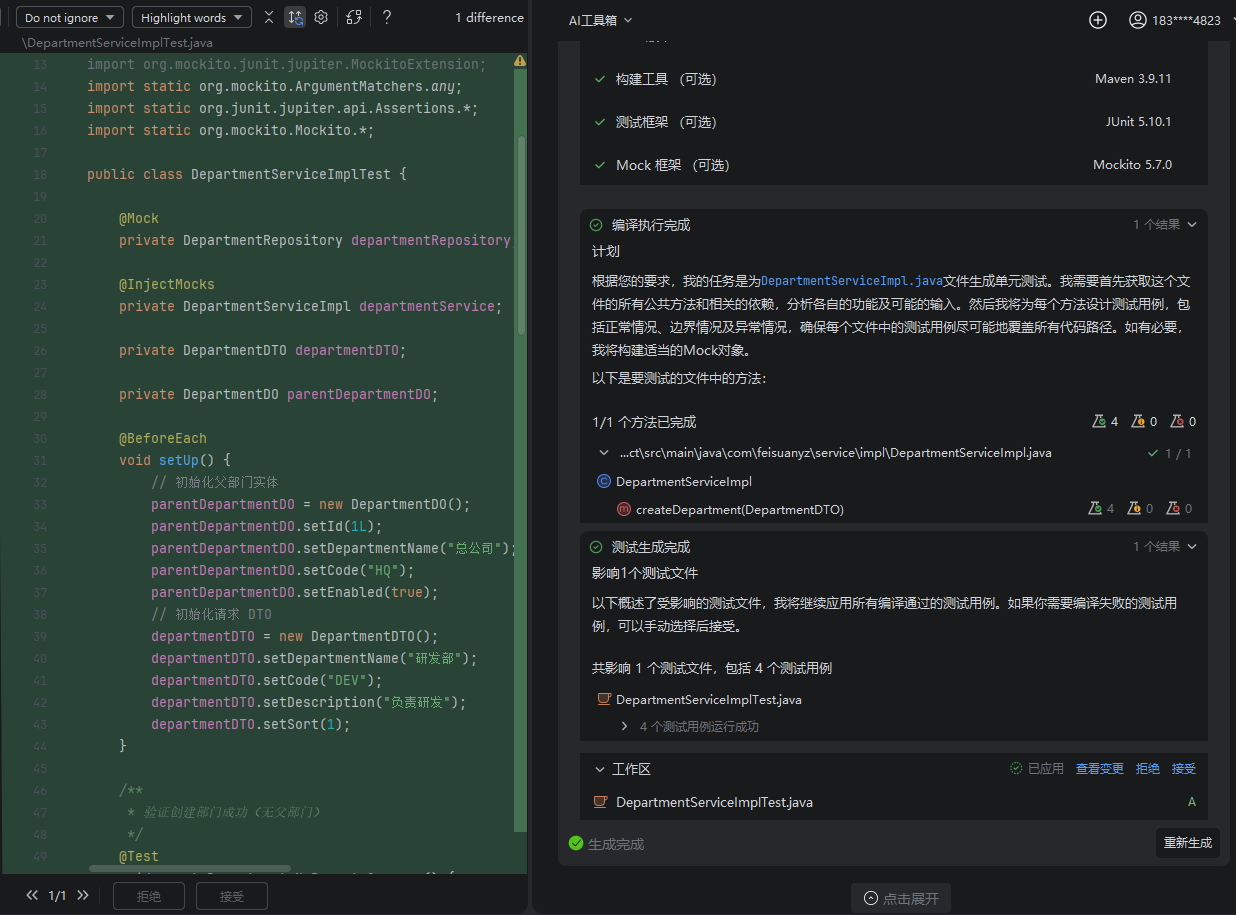1236x915 pixels.
Task: Open the 'Do not ignore' dropdown
Action: 70,18
